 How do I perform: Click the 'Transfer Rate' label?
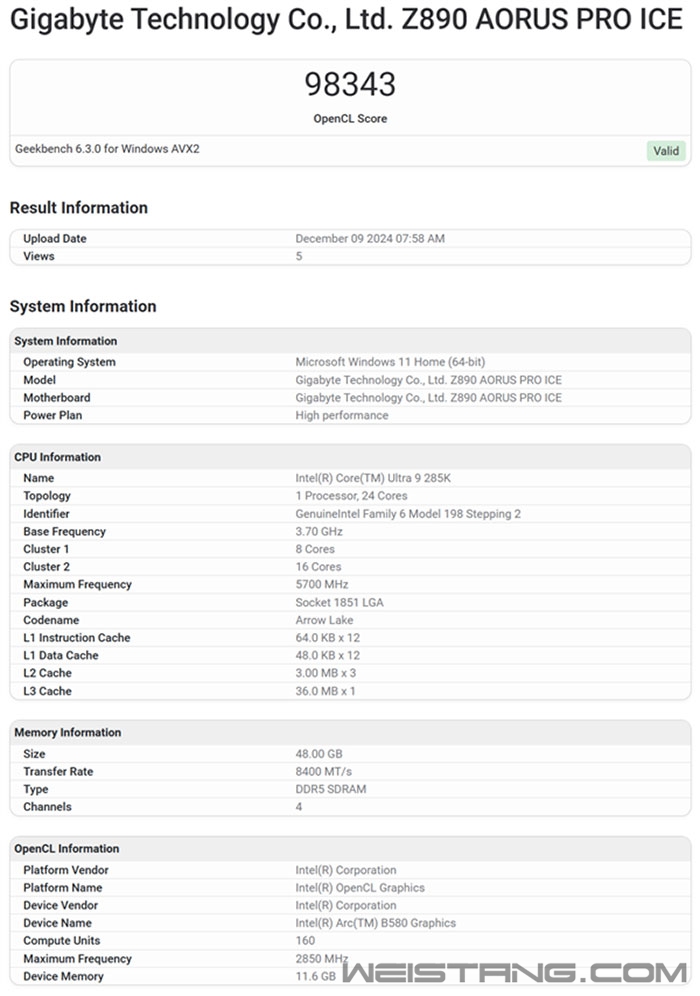click(x=58, y=772)
